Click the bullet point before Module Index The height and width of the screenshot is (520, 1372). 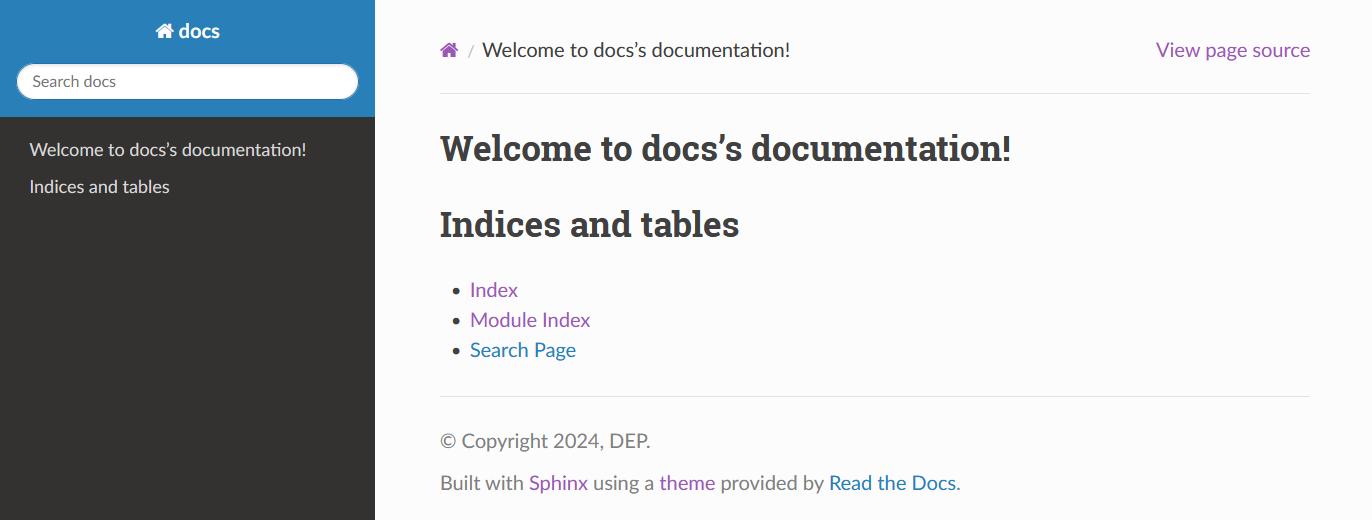pos(456,321)
